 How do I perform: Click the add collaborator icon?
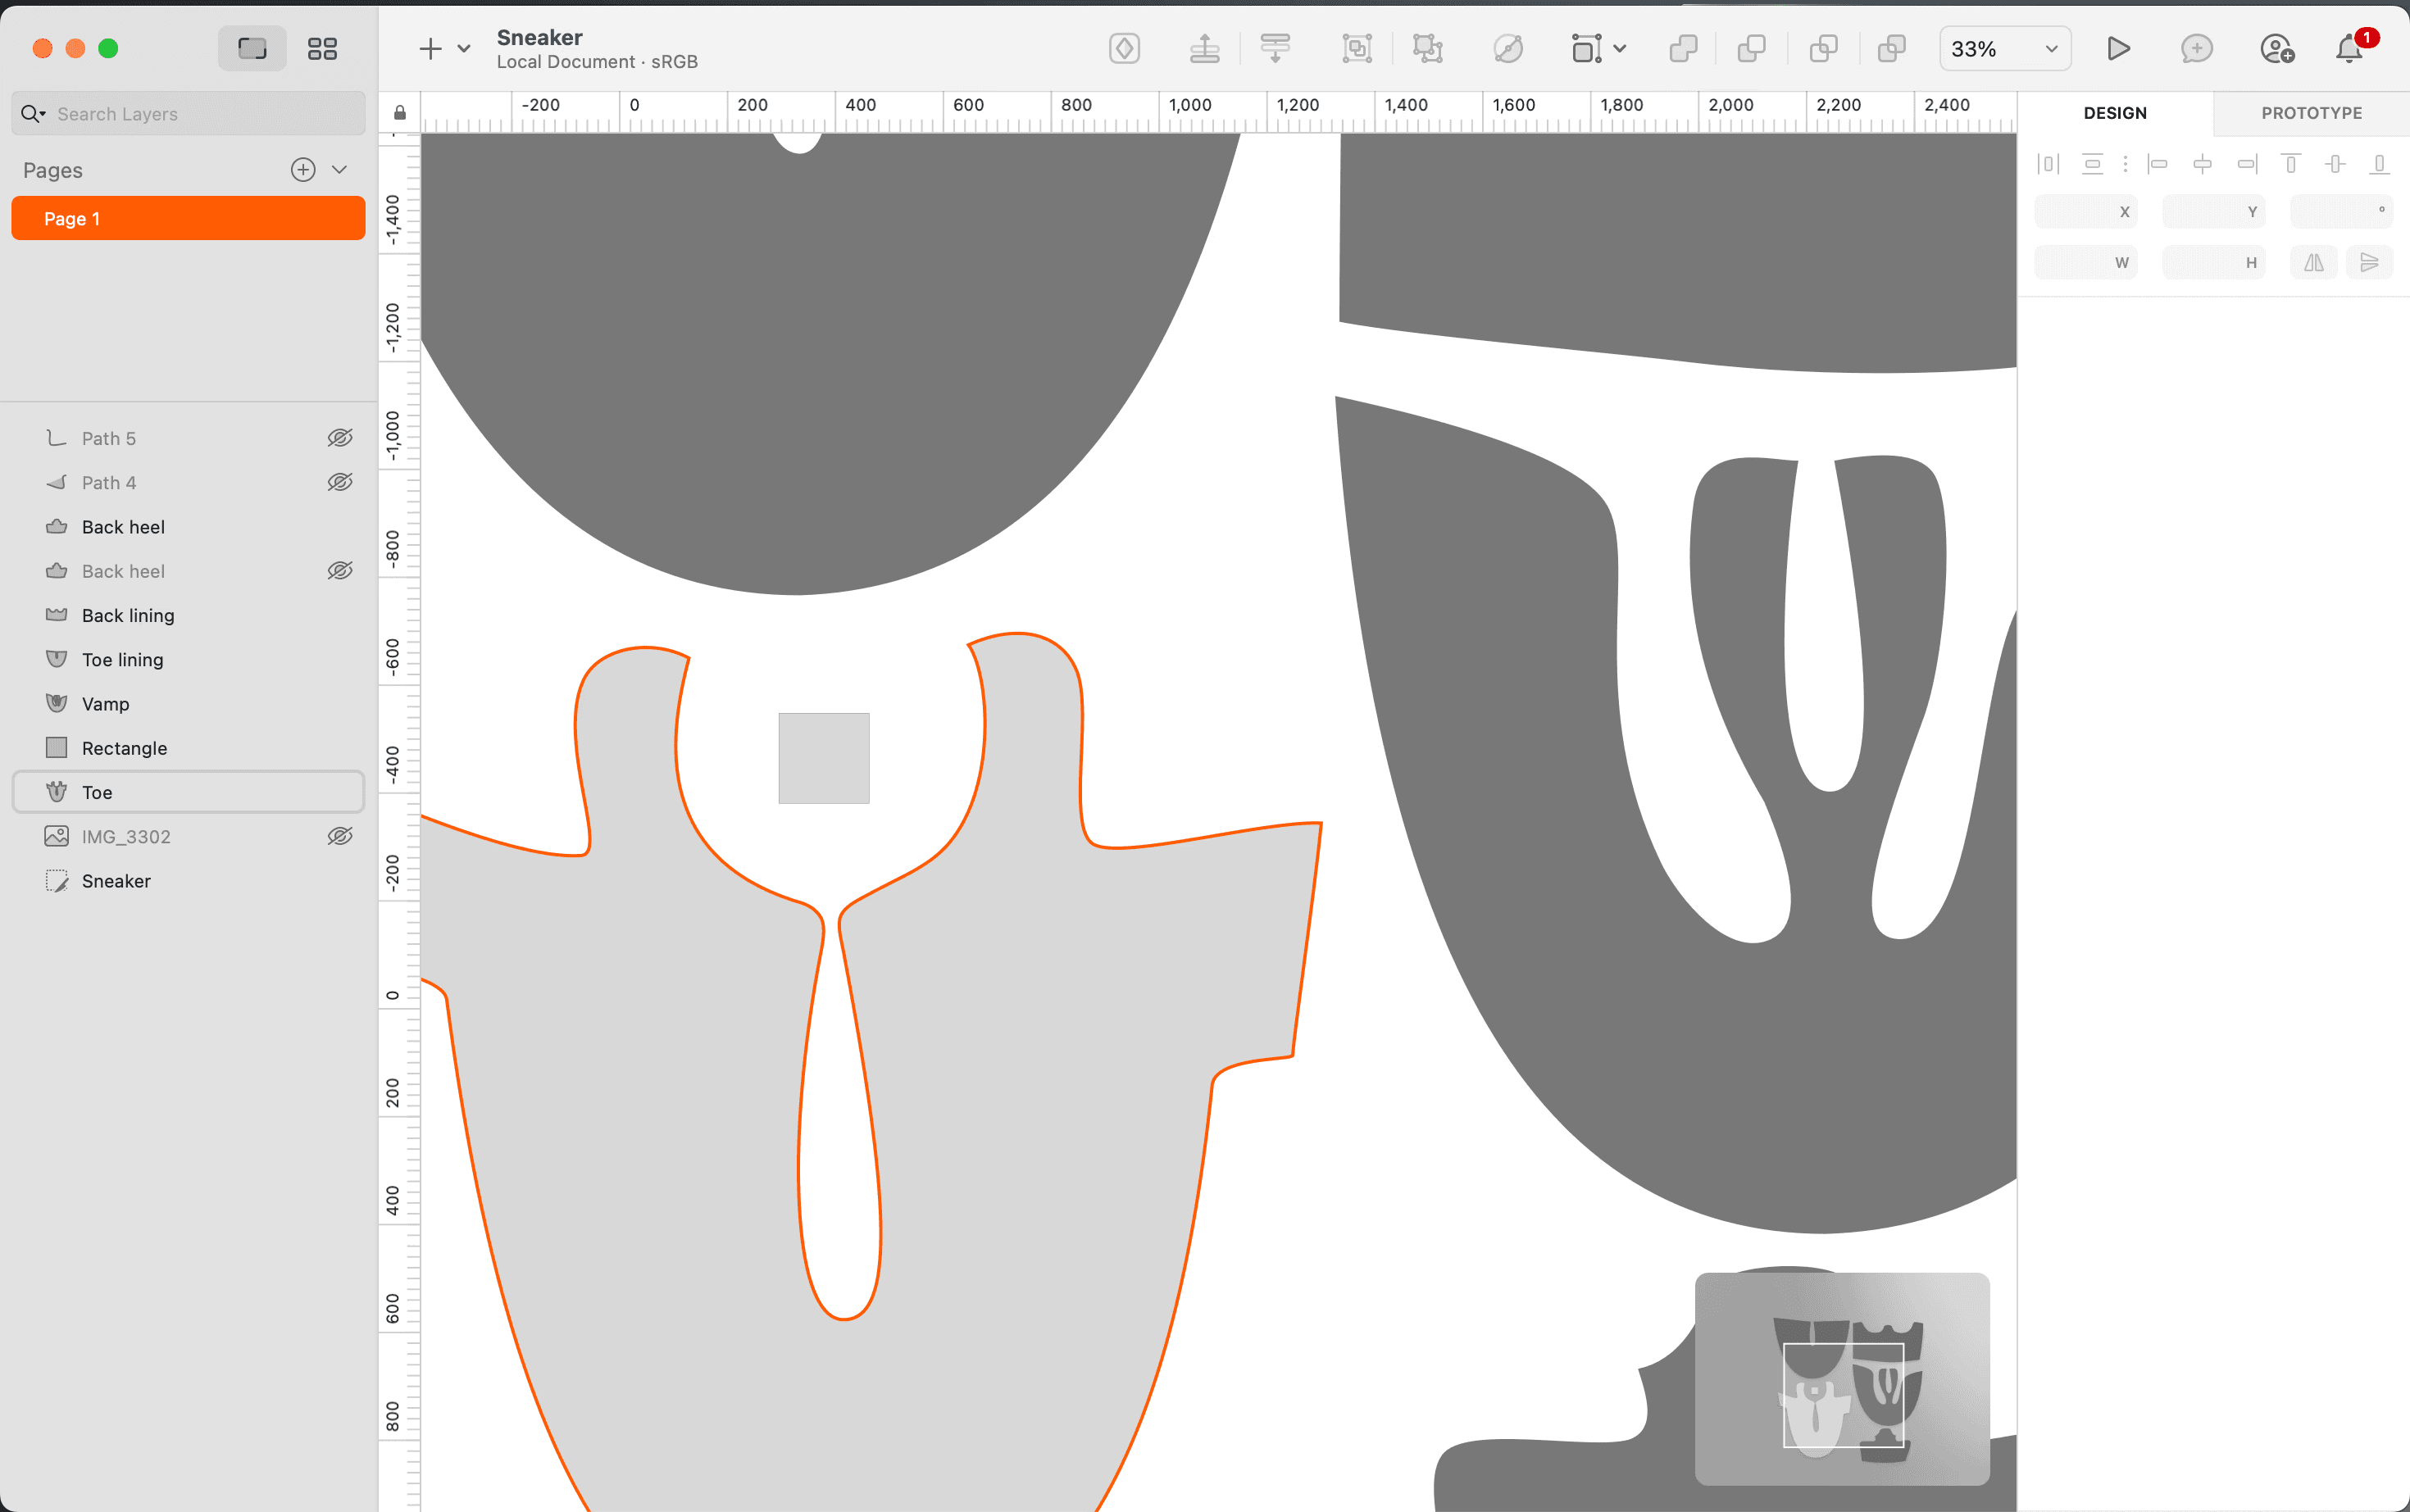point(2276,48)
